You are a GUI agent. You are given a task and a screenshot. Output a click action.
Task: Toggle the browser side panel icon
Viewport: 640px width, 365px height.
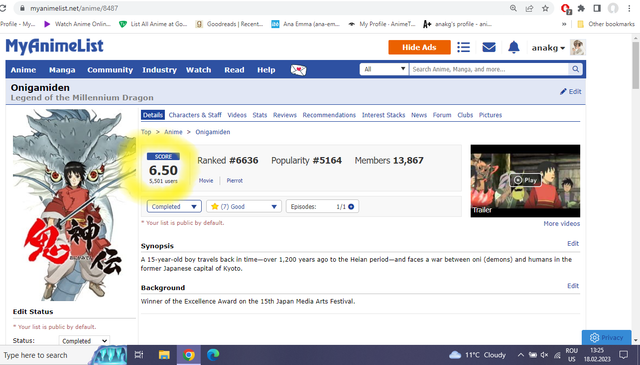tap(597, 8)
